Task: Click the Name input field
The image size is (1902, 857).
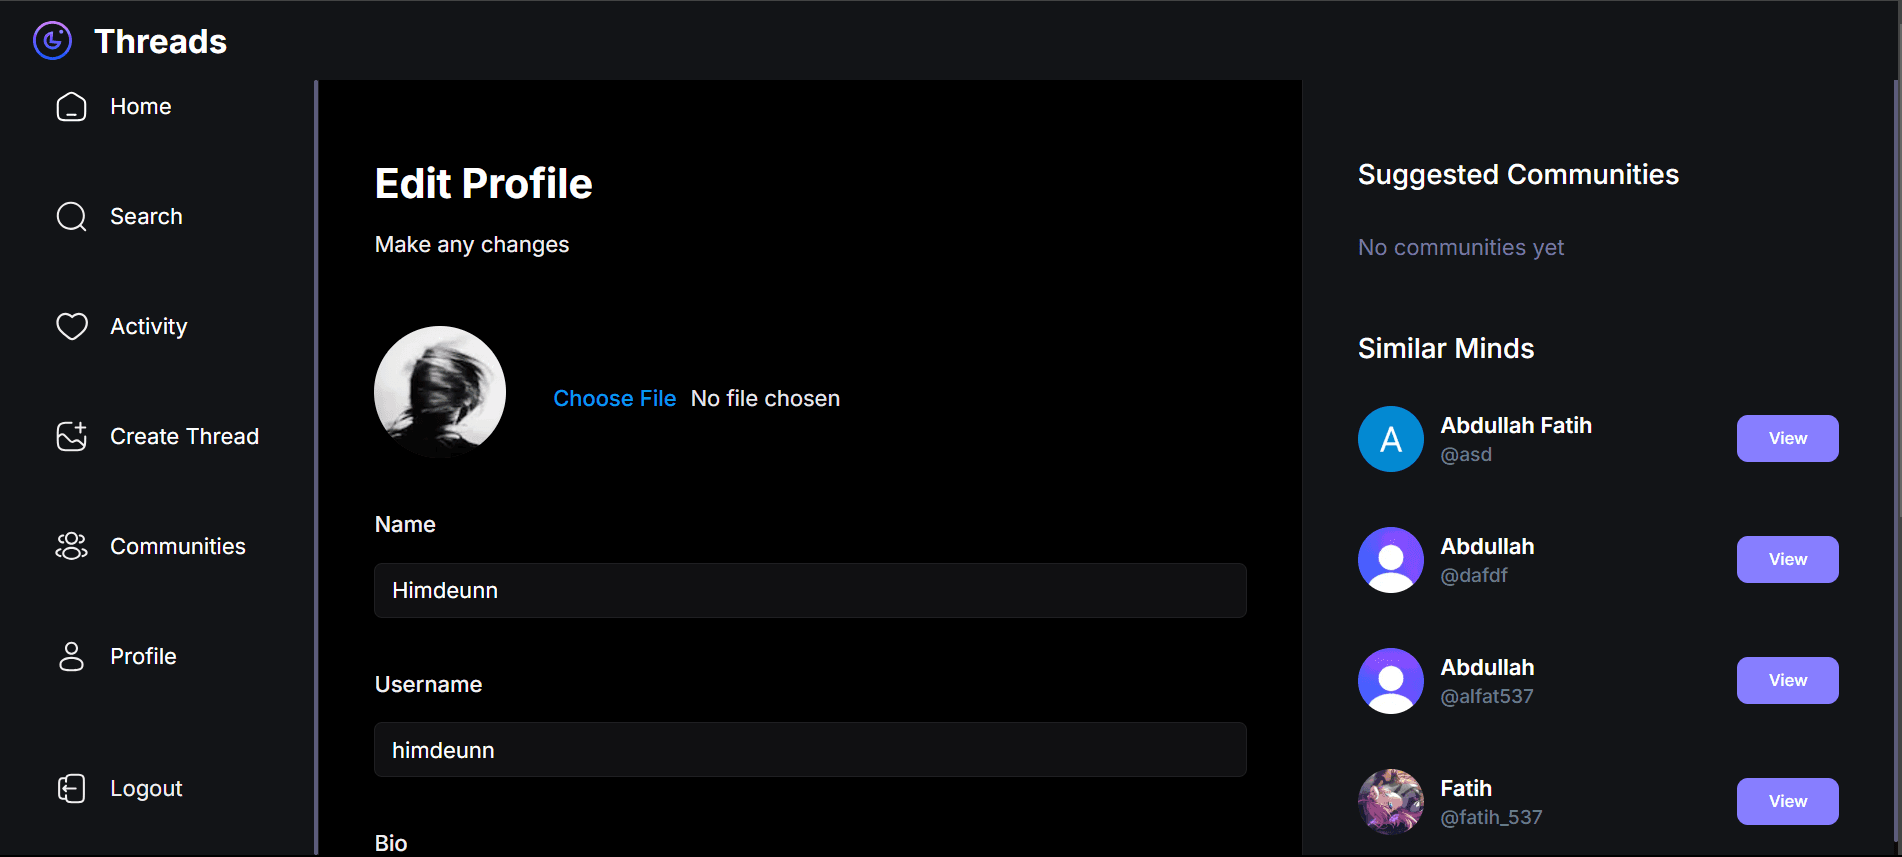Action: pyautogui.click(x=809, y=590)
